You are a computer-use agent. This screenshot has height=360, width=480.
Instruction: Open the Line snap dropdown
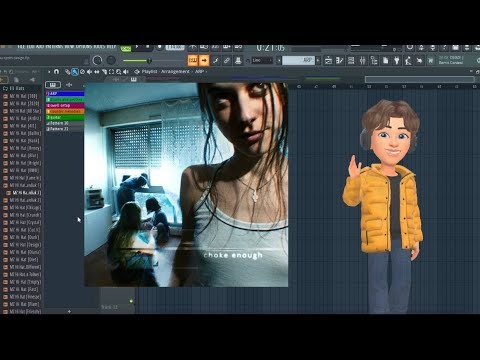[x=262, y=61]
